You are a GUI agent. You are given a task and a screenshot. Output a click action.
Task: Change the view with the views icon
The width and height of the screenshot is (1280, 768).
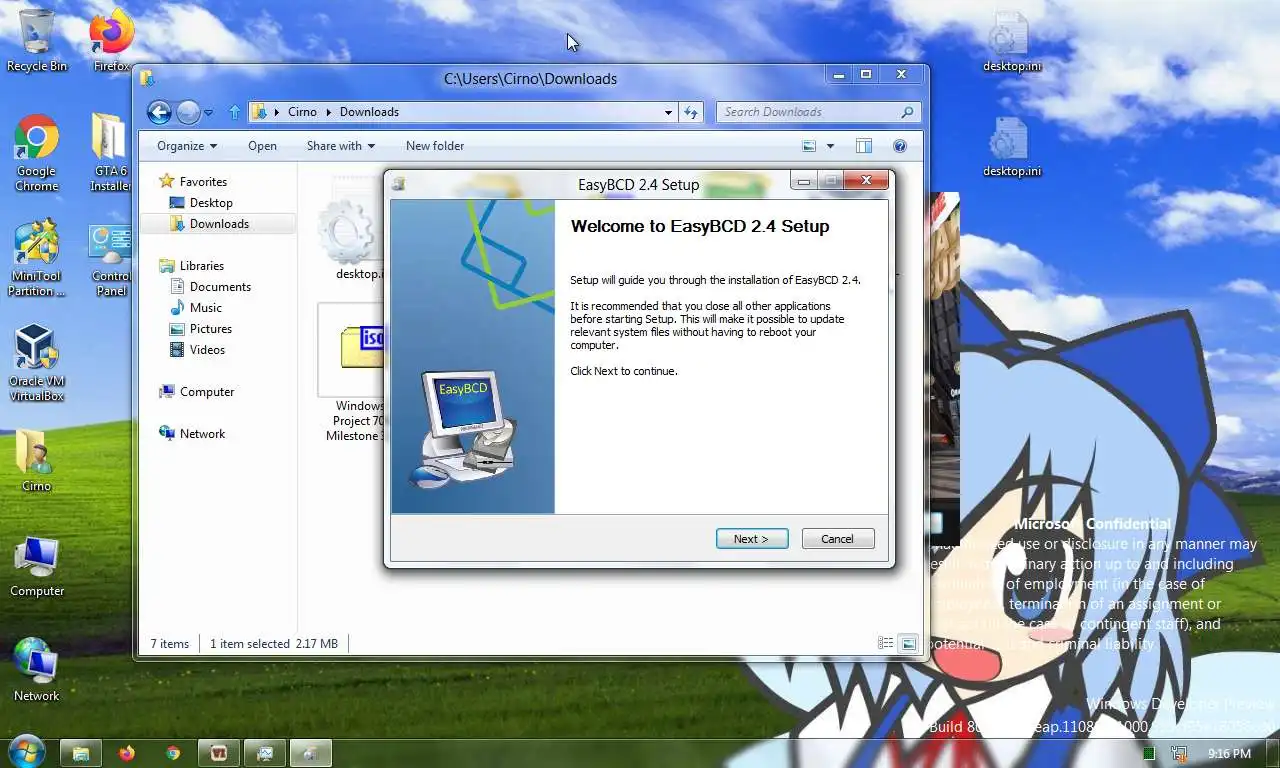(x=809, y=146)
